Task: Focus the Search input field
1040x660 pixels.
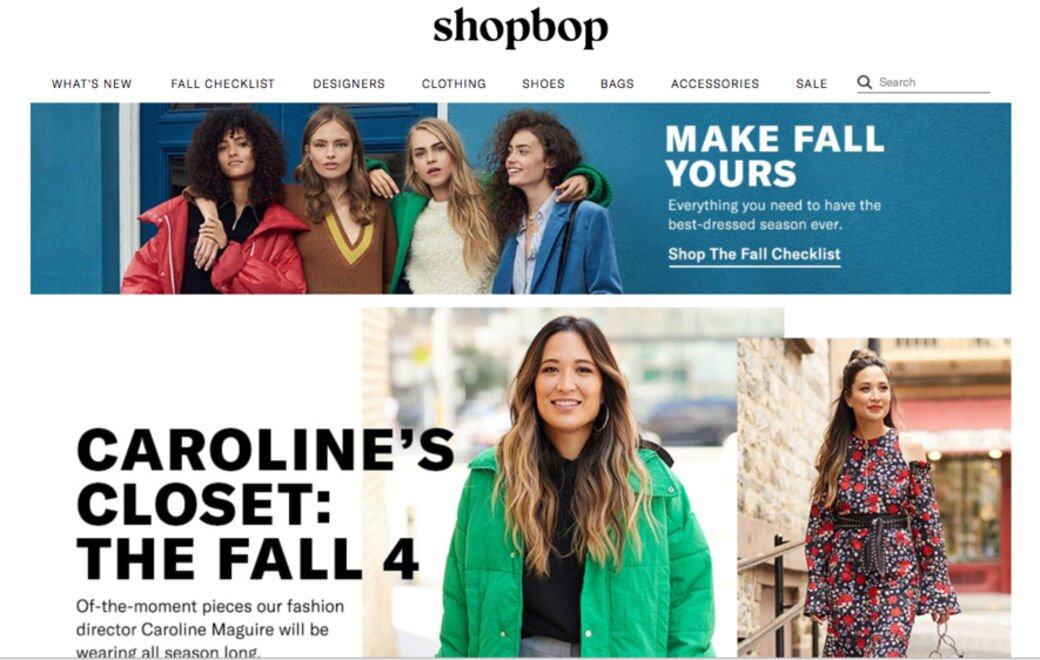Action: pos(933,82)
